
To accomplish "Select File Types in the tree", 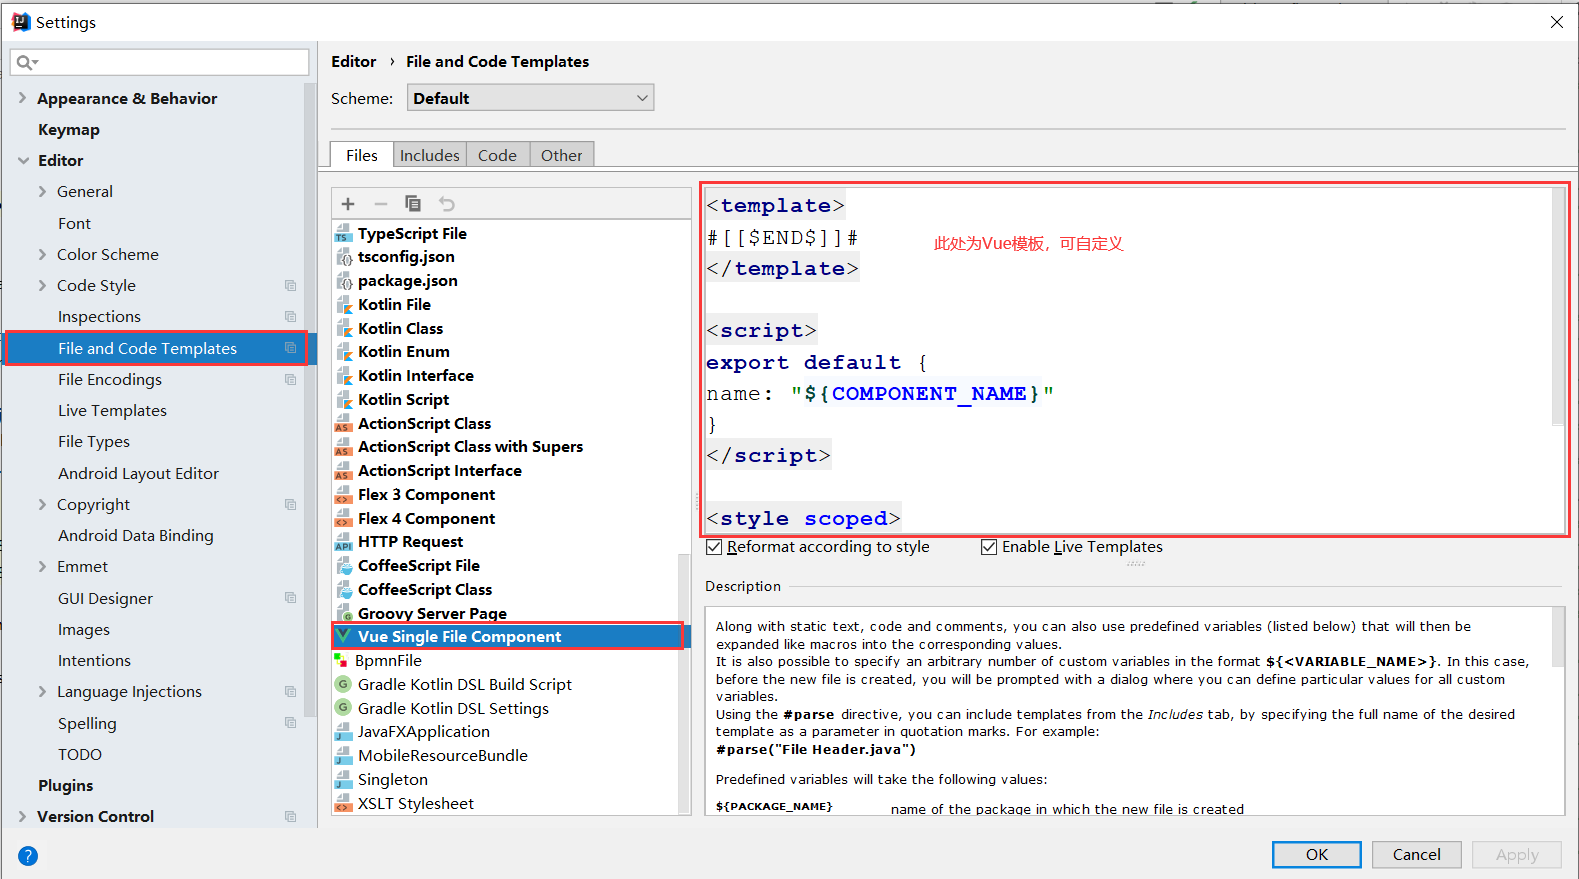I will click(94, 441).
